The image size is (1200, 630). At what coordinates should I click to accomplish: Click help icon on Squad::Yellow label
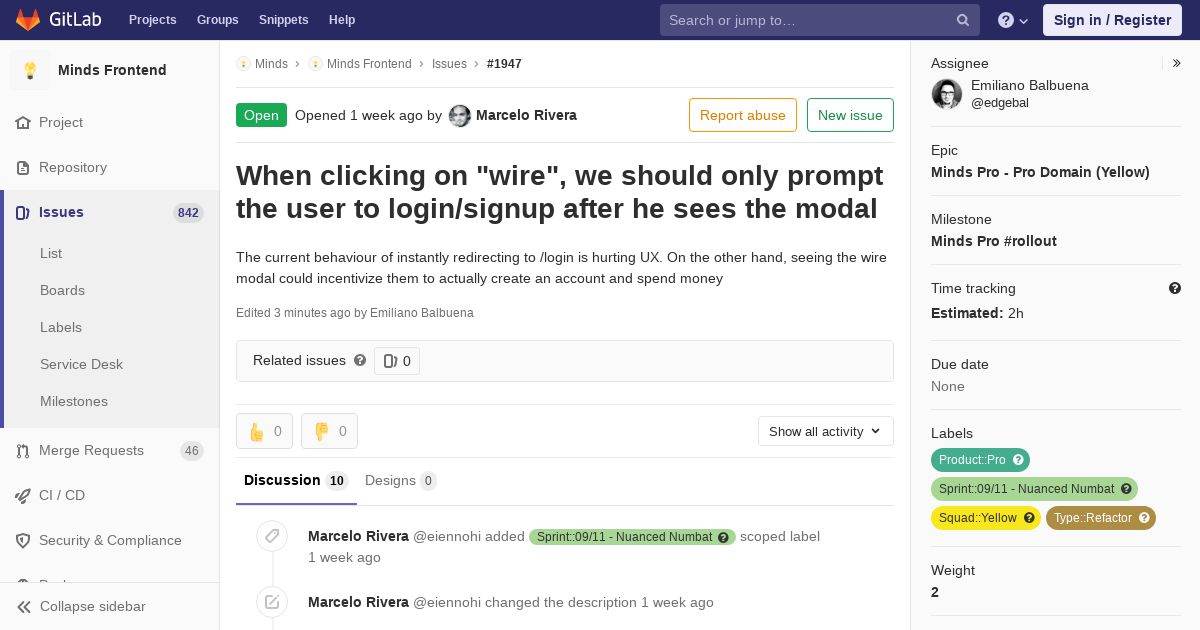tap(1029, 518)
